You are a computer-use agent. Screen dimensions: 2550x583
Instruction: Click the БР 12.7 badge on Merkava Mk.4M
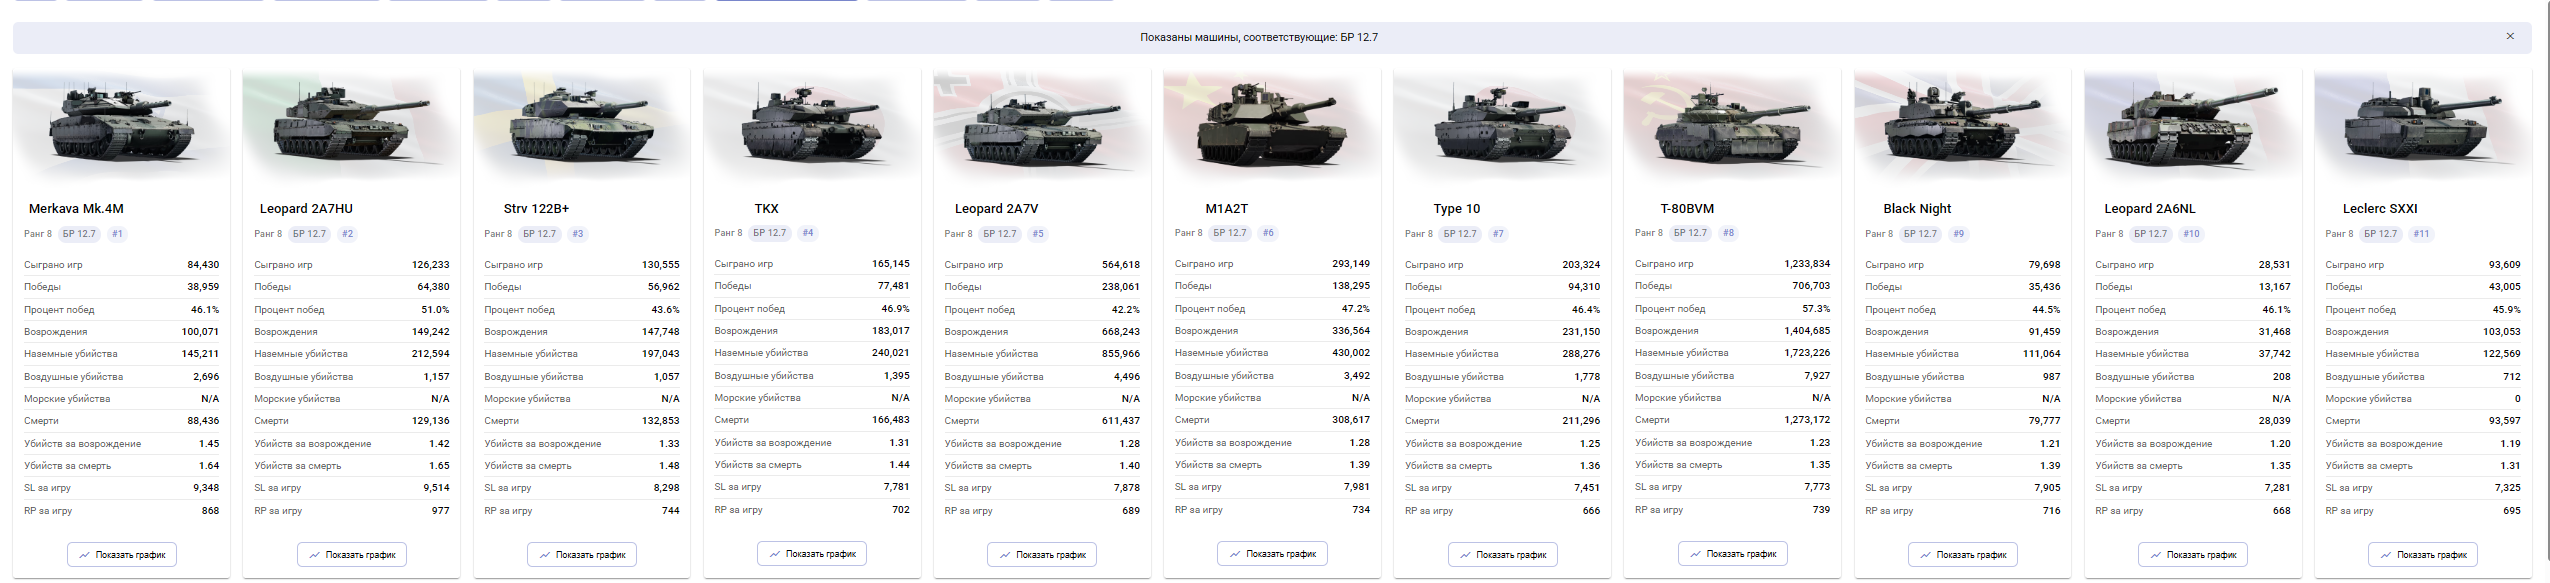79,234
